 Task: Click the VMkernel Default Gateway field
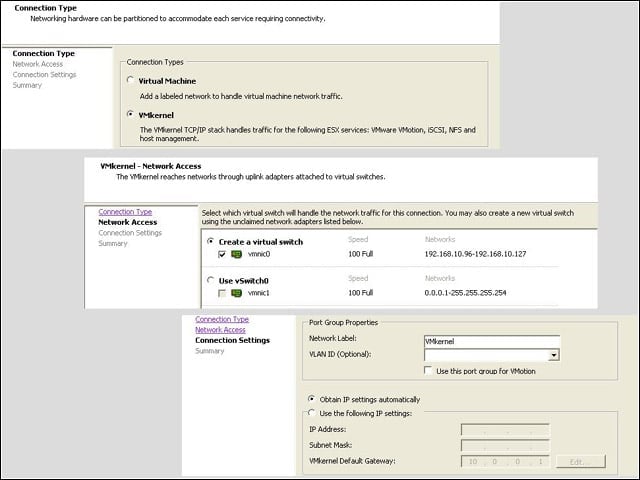pos(505,462)
